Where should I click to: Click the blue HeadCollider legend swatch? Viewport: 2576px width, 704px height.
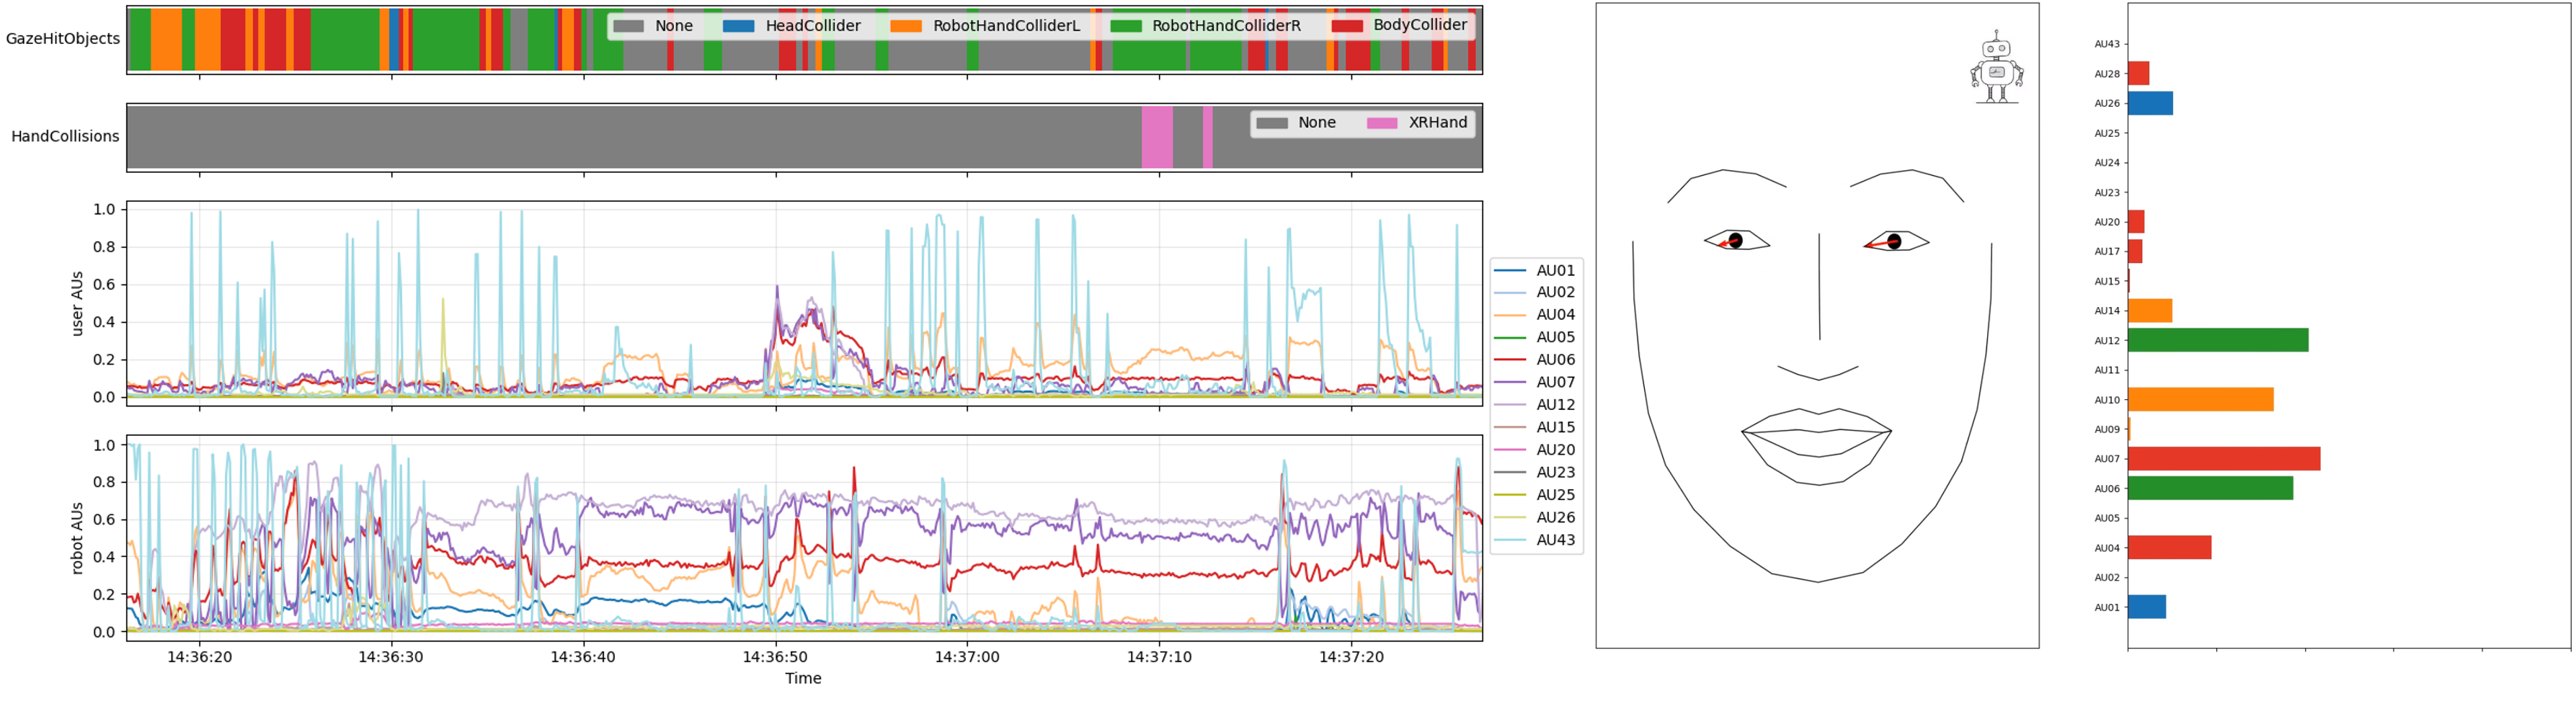point(738,26)
